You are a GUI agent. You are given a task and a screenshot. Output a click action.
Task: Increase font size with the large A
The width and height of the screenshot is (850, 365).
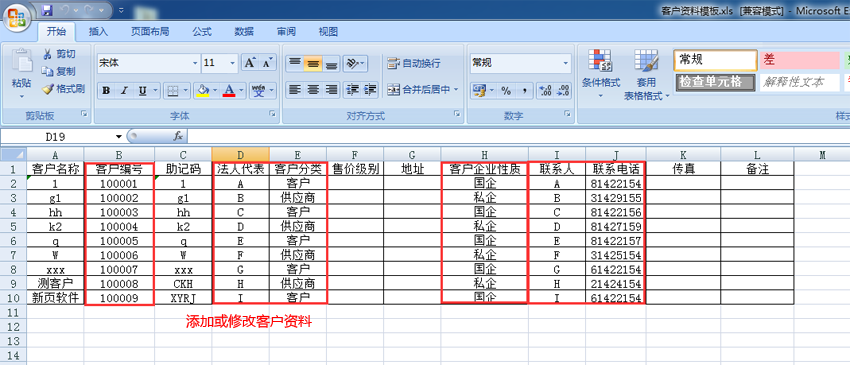coord(249,63)
